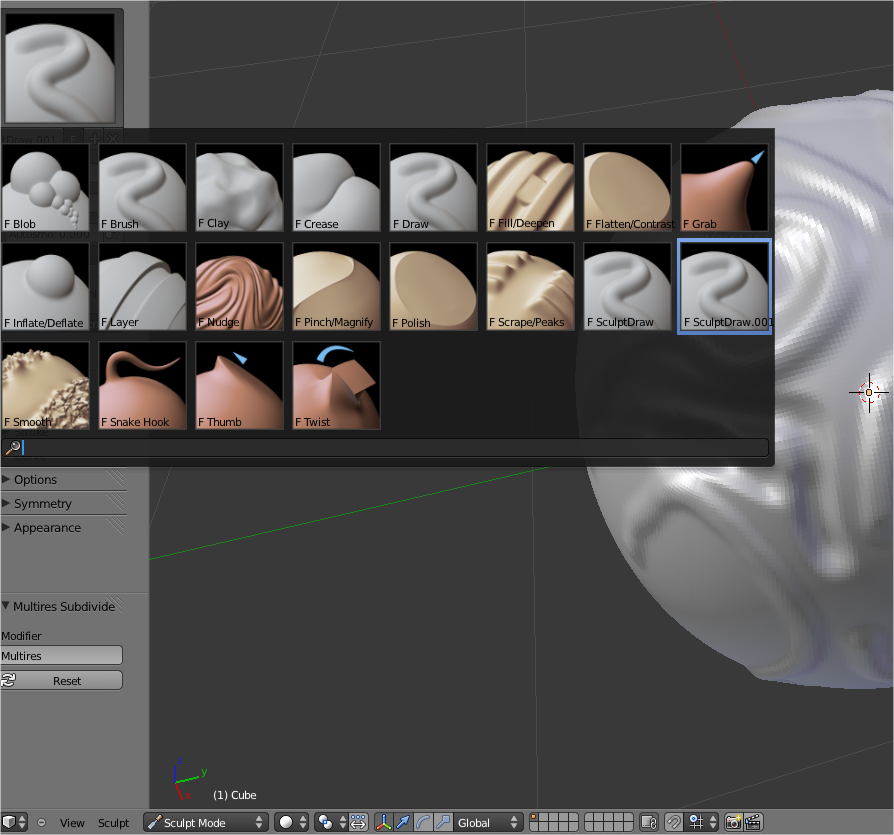Choose the Layer brush

click(143, 287)
